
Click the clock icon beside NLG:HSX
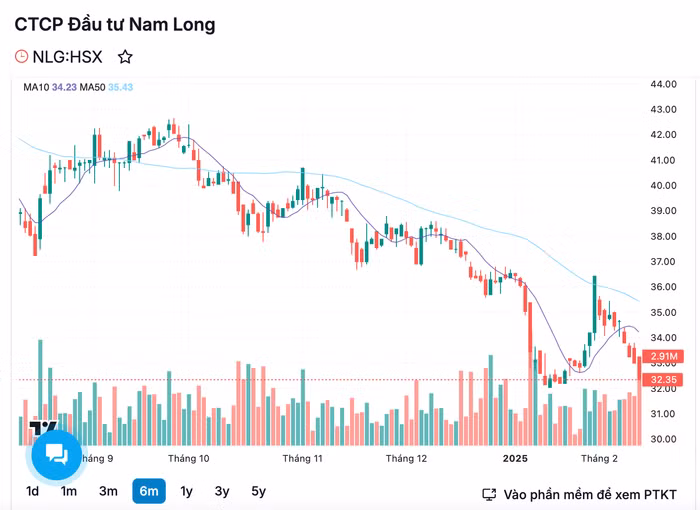(22, 57)
